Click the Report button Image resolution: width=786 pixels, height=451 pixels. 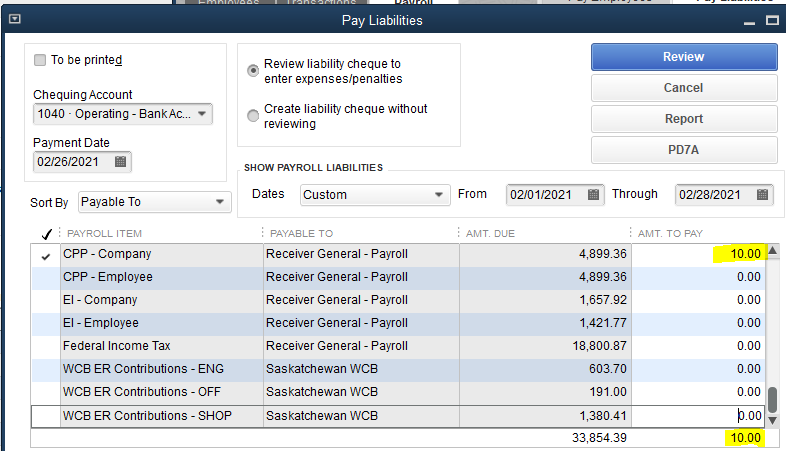[x=684, y=119]
